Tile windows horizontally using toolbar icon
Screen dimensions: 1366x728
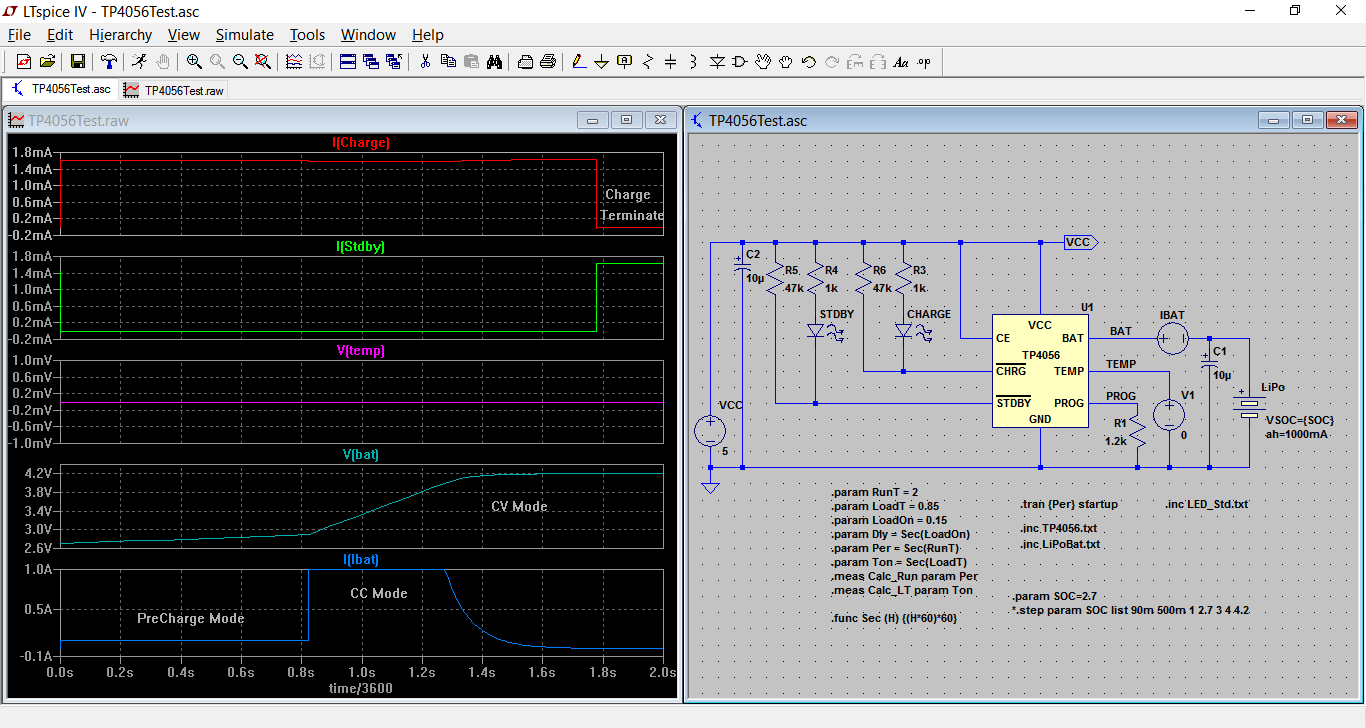click(348, 62)
